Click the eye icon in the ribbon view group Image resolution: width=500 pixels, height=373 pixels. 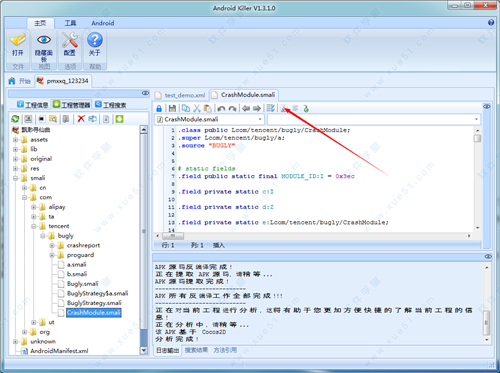44,40
